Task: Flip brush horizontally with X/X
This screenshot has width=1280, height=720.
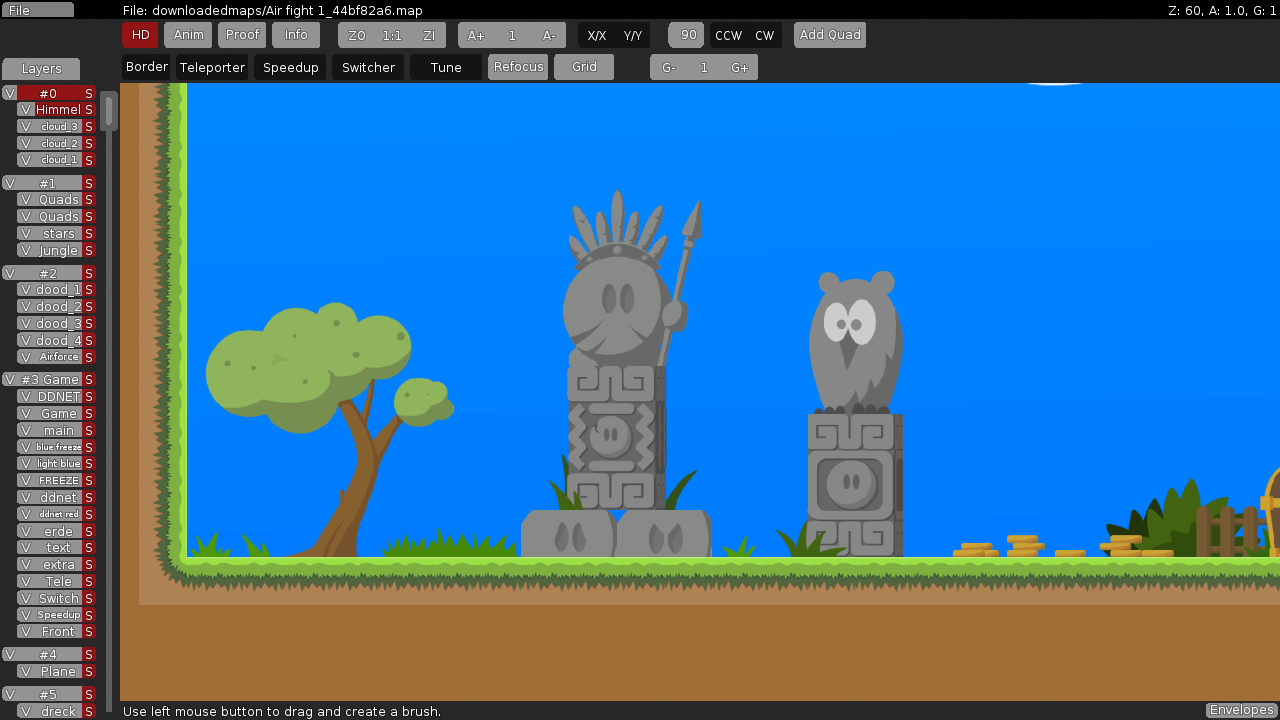Action: (x=596, y=35)
